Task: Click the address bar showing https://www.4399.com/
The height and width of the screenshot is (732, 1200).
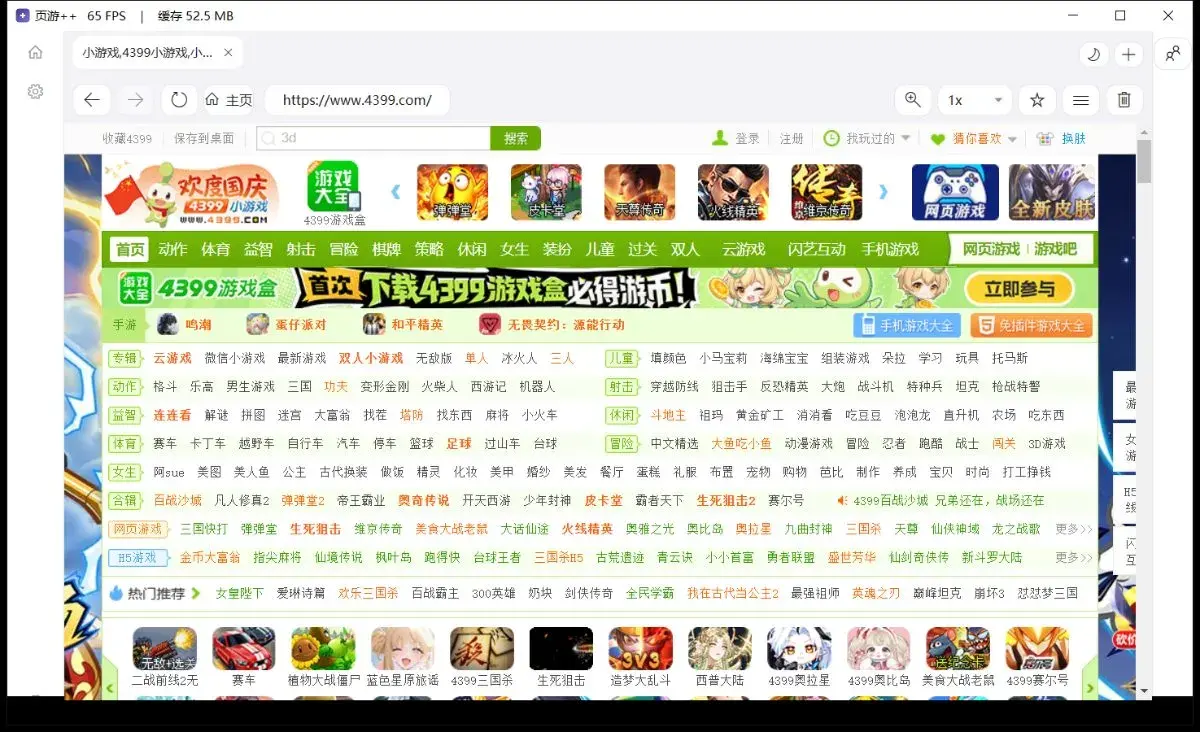Action: [357, 100]
